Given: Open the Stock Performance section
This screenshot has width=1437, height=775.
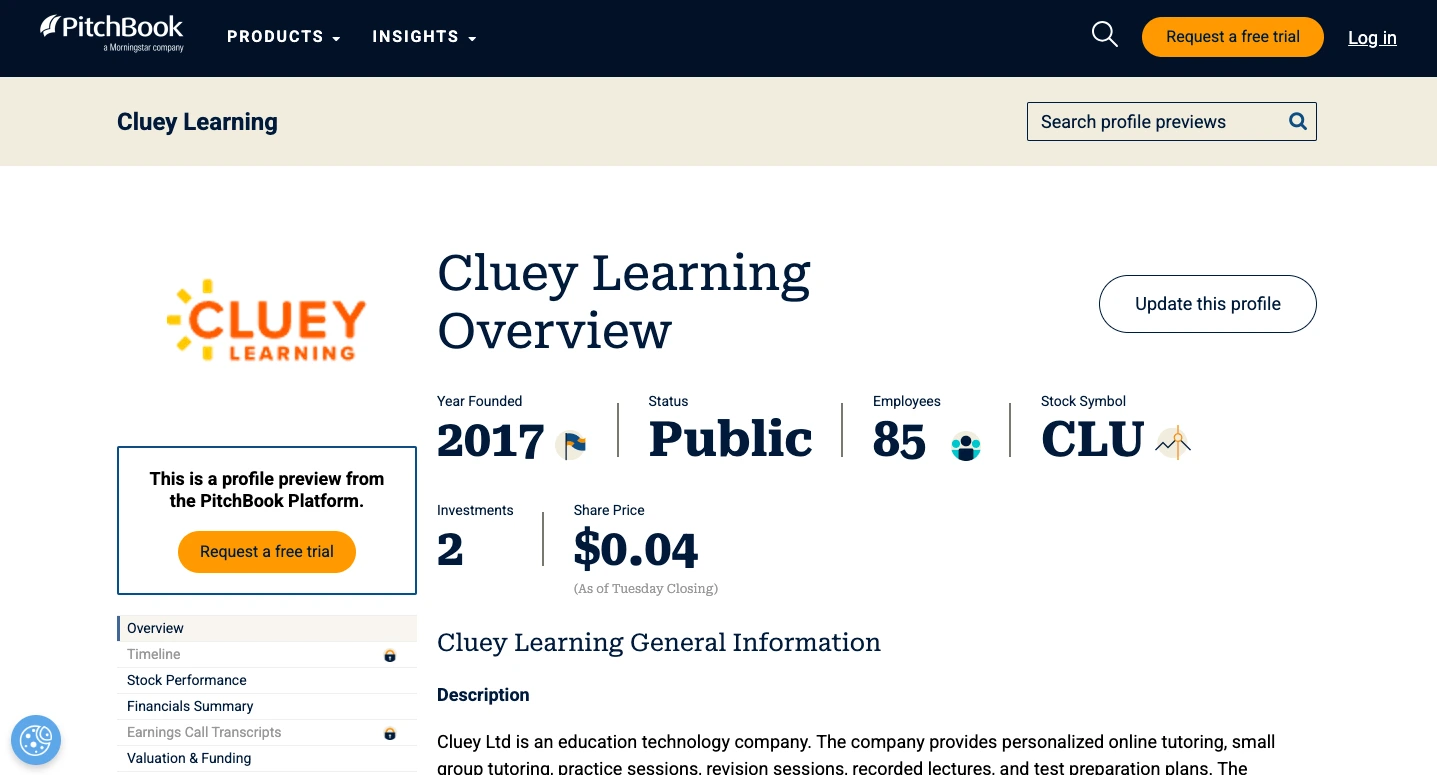Looking at the screenshot, I should pyautogui.click(x=186, y=680).
